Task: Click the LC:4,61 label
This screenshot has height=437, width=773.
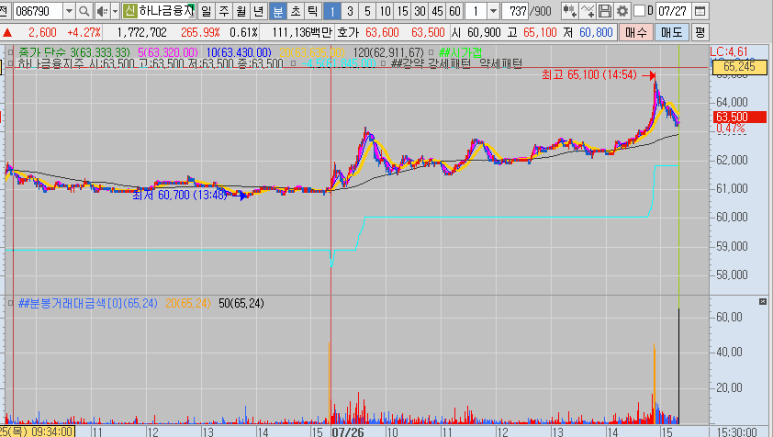Action: [x=729, y=52]
